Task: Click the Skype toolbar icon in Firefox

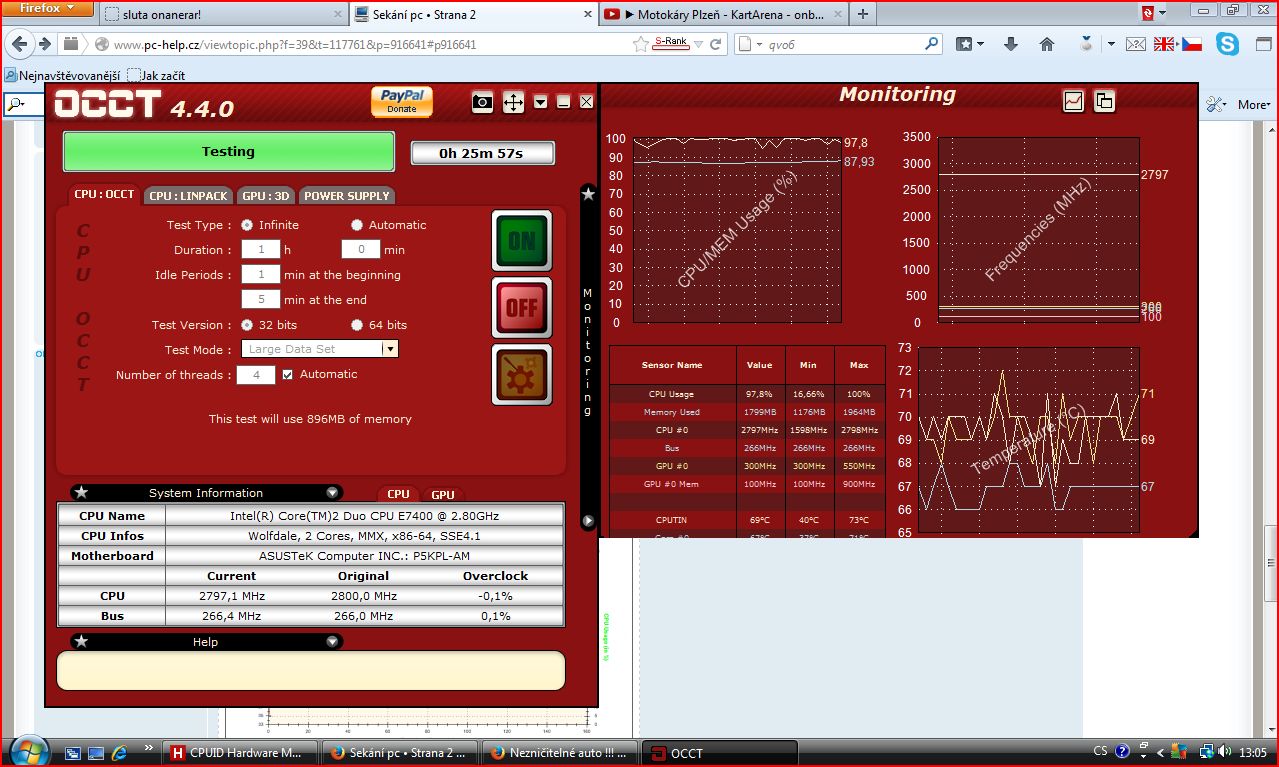Action: point(1227,44)
